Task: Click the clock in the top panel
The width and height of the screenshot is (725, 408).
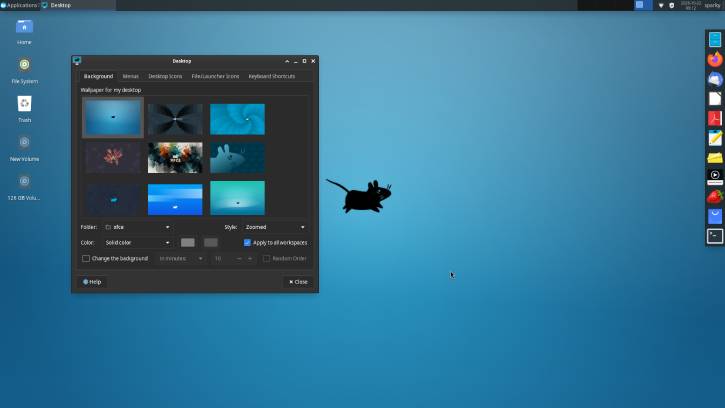Action: point(690,5)
